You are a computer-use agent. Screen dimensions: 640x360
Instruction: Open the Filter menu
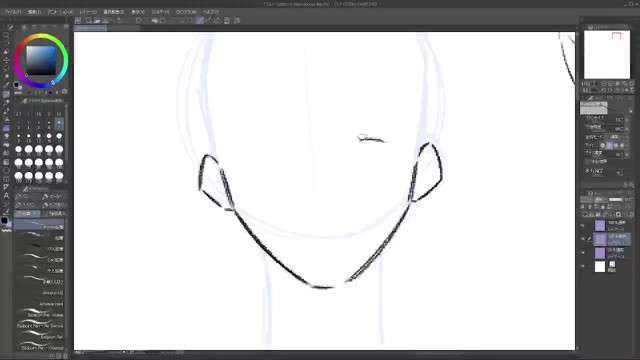click(160, 12)
